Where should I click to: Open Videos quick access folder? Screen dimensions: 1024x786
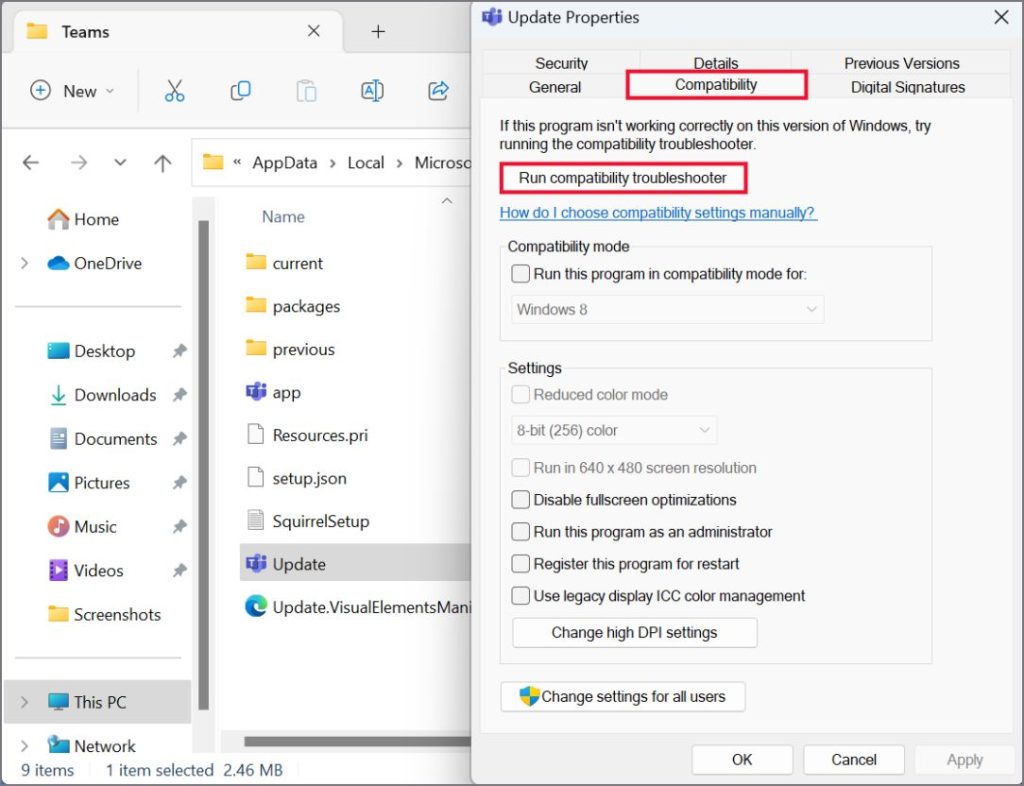(x=86, y=571)
